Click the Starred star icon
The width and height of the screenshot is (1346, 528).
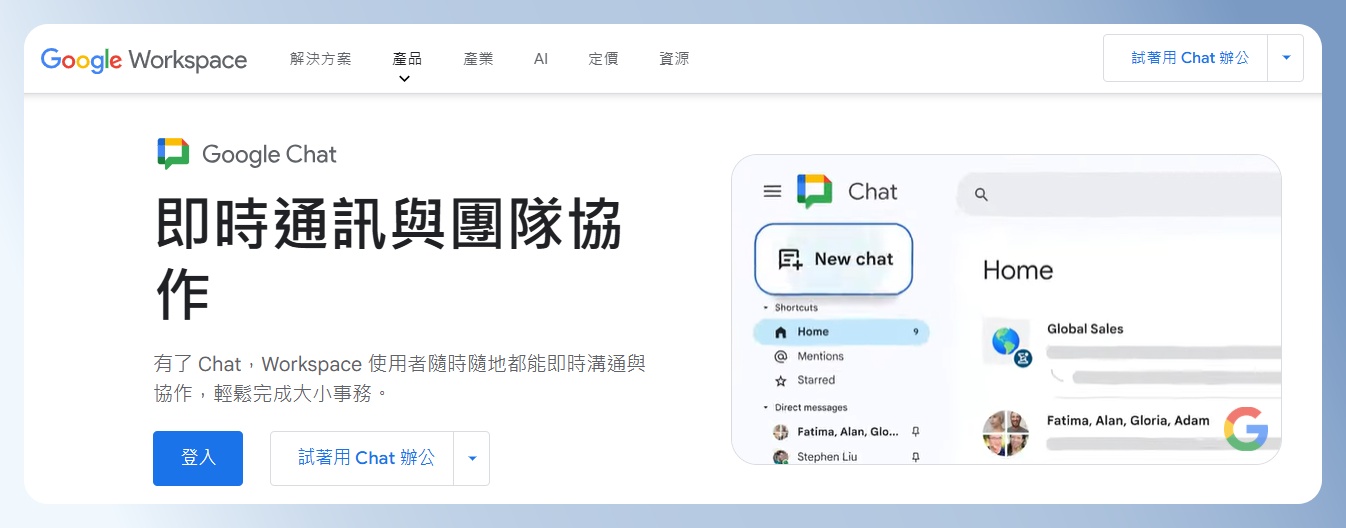click(781, 380)
